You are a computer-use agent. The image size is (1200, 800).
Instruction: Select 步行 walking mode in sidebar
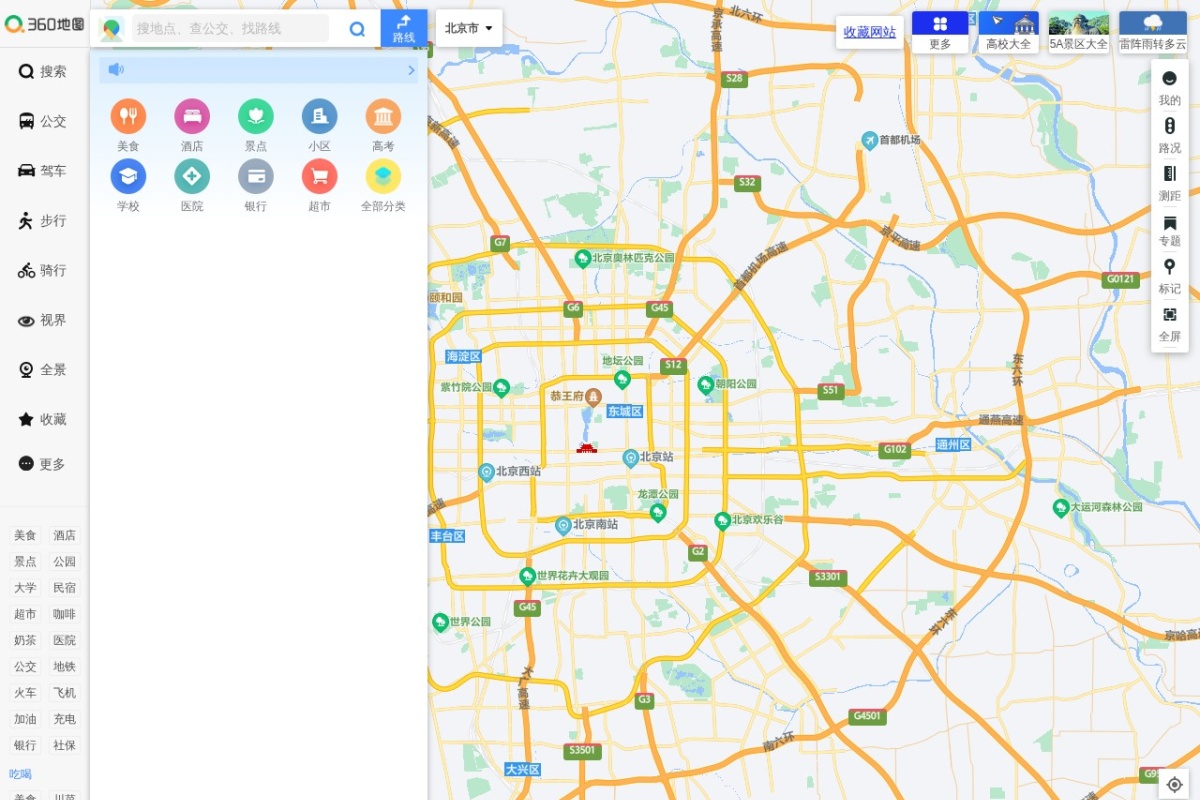point(43,220)
